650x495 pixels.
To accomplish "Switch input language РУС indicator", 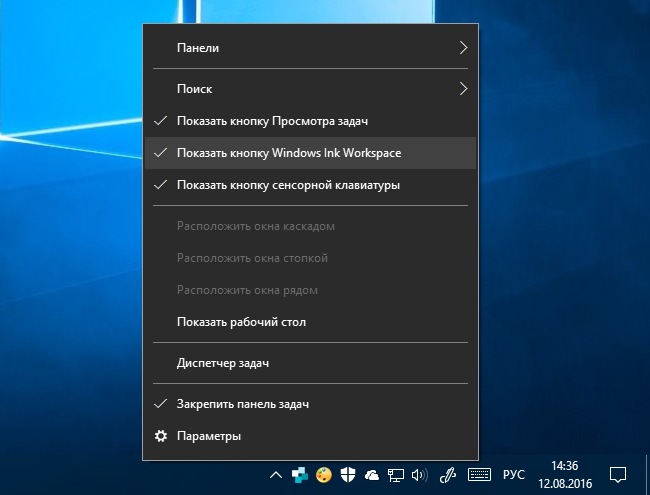I will pyautogui.click(x=514, y=475).
